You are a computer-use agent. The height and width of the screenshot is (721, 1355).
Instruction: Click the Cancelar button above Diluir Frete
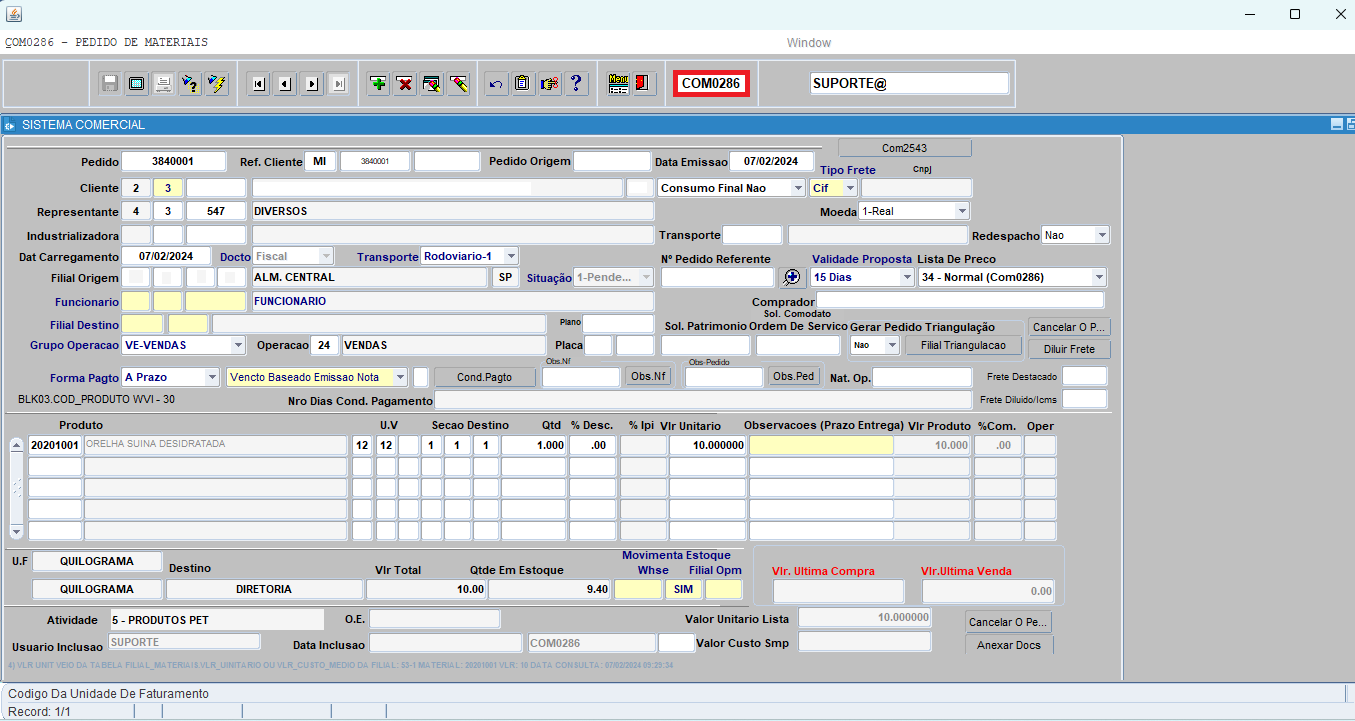click(1069, 328)
